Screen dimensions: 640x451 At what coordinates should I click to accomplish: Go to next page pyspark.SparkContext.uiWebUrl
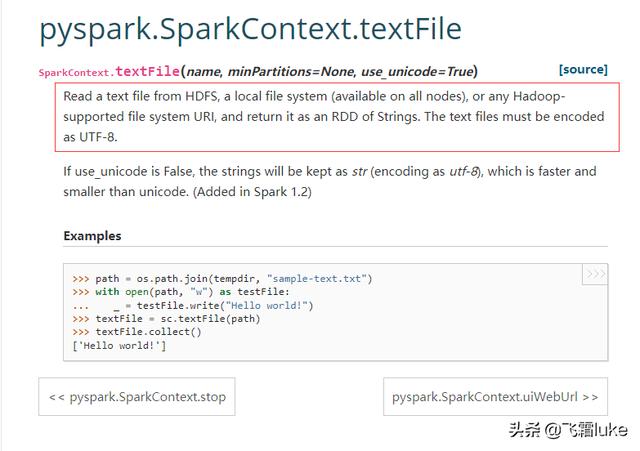(x=494, y=397)
